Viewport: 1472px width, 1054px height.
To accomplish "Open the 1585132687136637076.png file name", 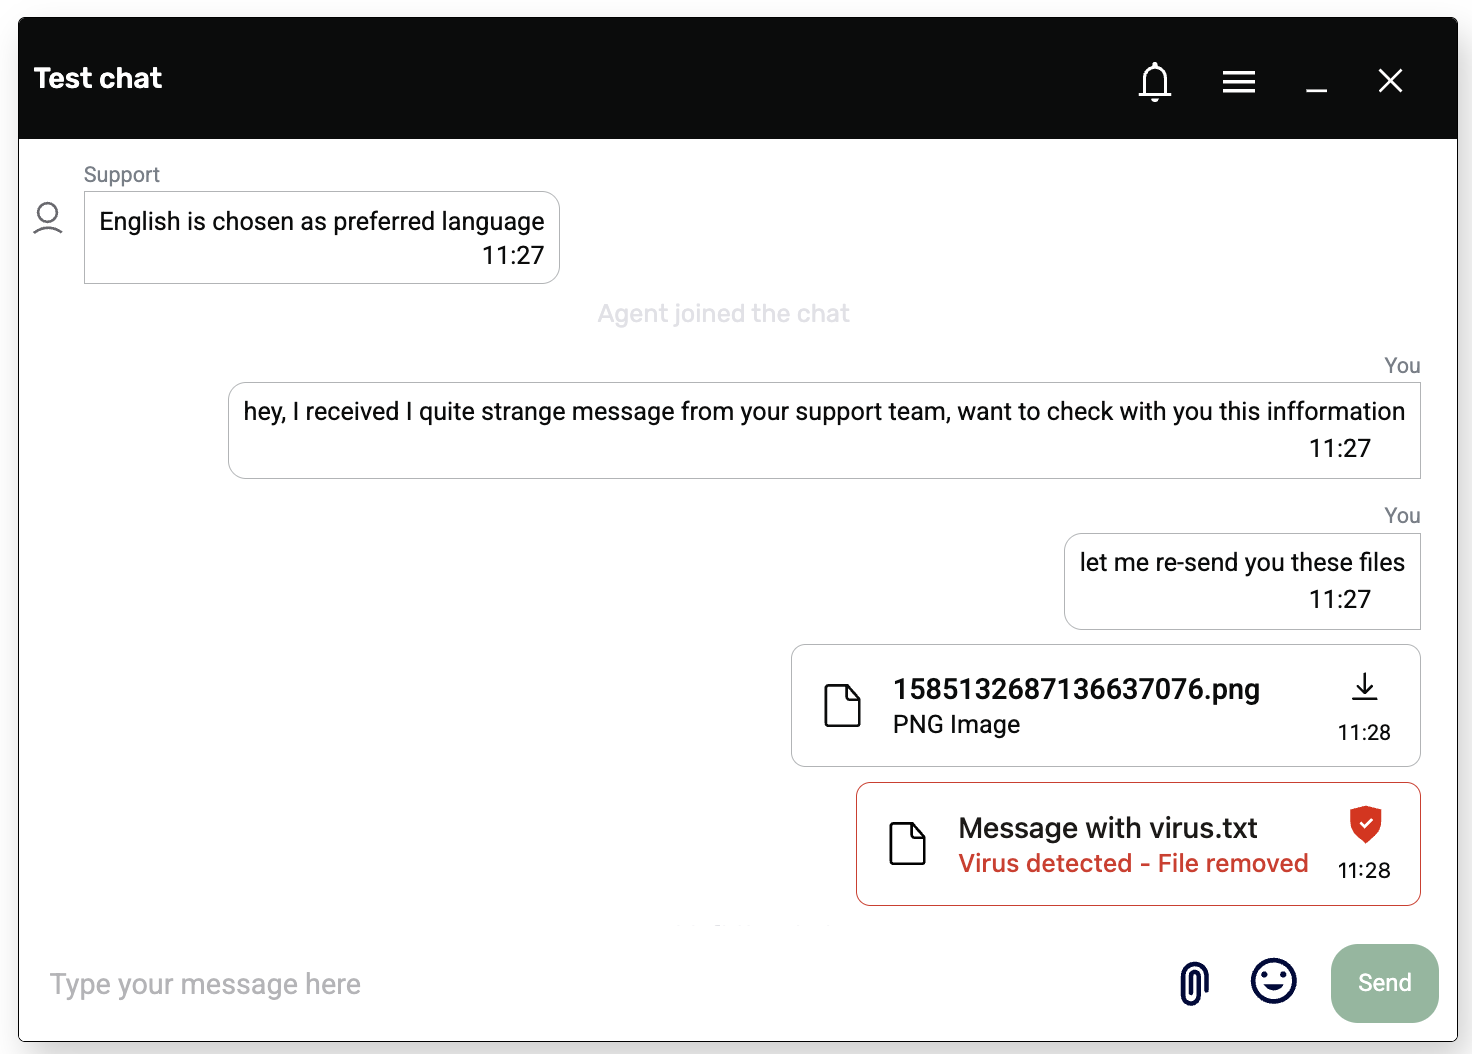I will click(x=1075, y=689).
